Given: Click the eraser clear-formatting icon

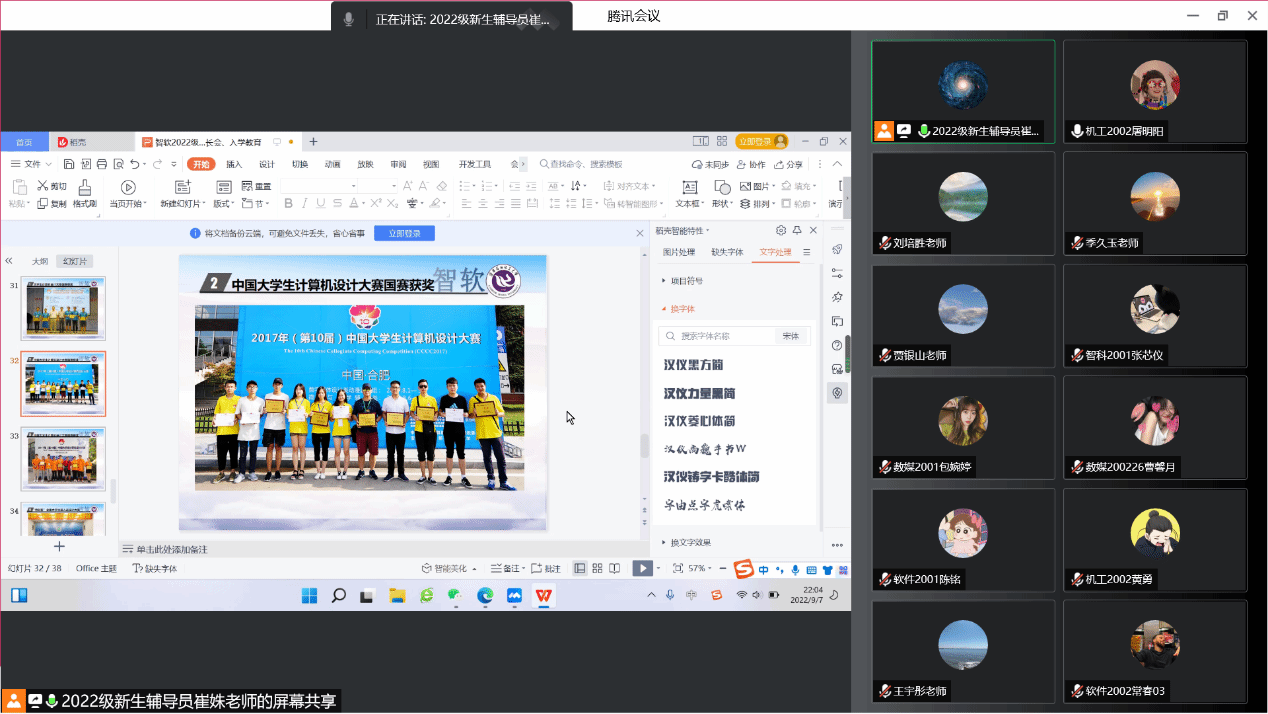Looking at the screenshot, I should point(442,186).
